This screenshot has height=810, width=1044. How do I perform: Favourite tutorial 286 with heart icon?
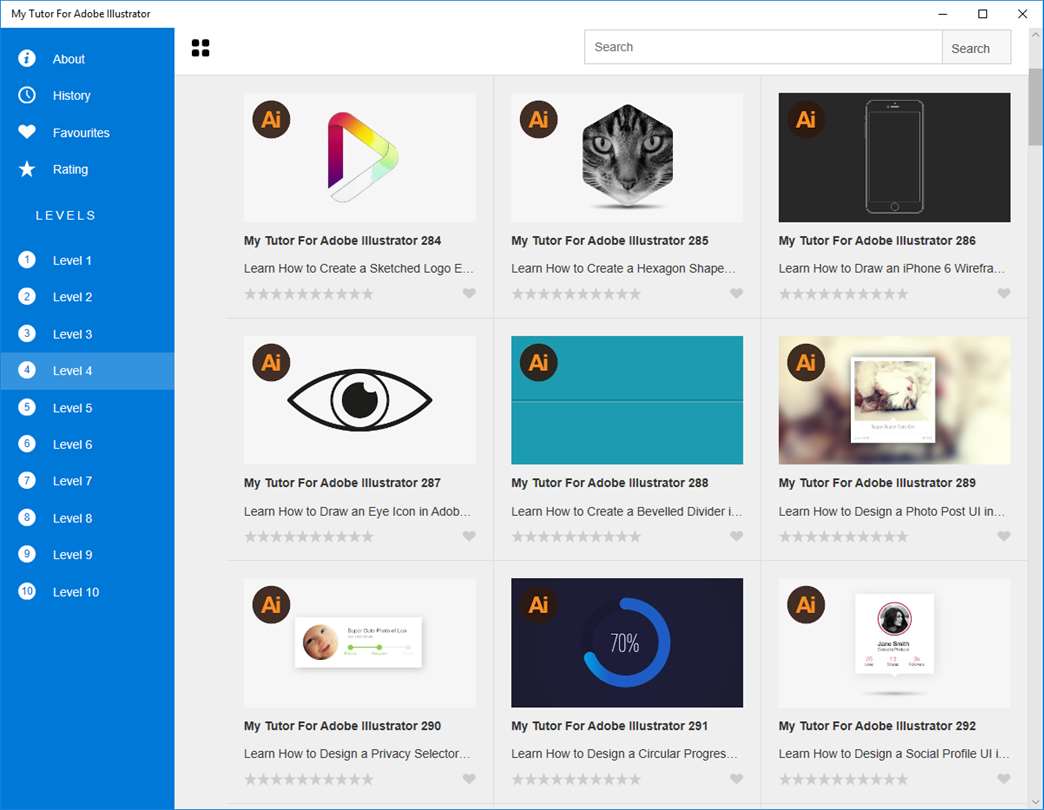[1004, 294]
